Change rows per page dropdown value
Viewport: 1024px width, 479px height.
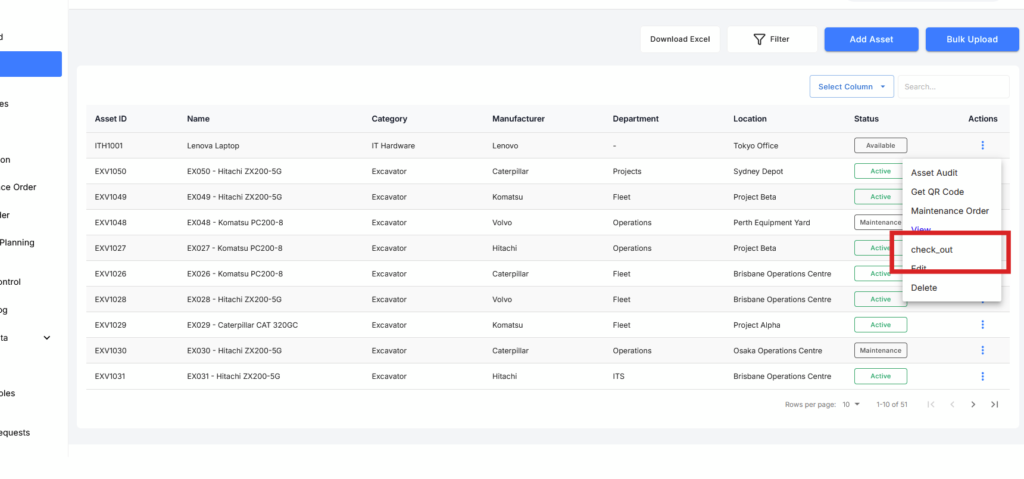tap(851, 405)
